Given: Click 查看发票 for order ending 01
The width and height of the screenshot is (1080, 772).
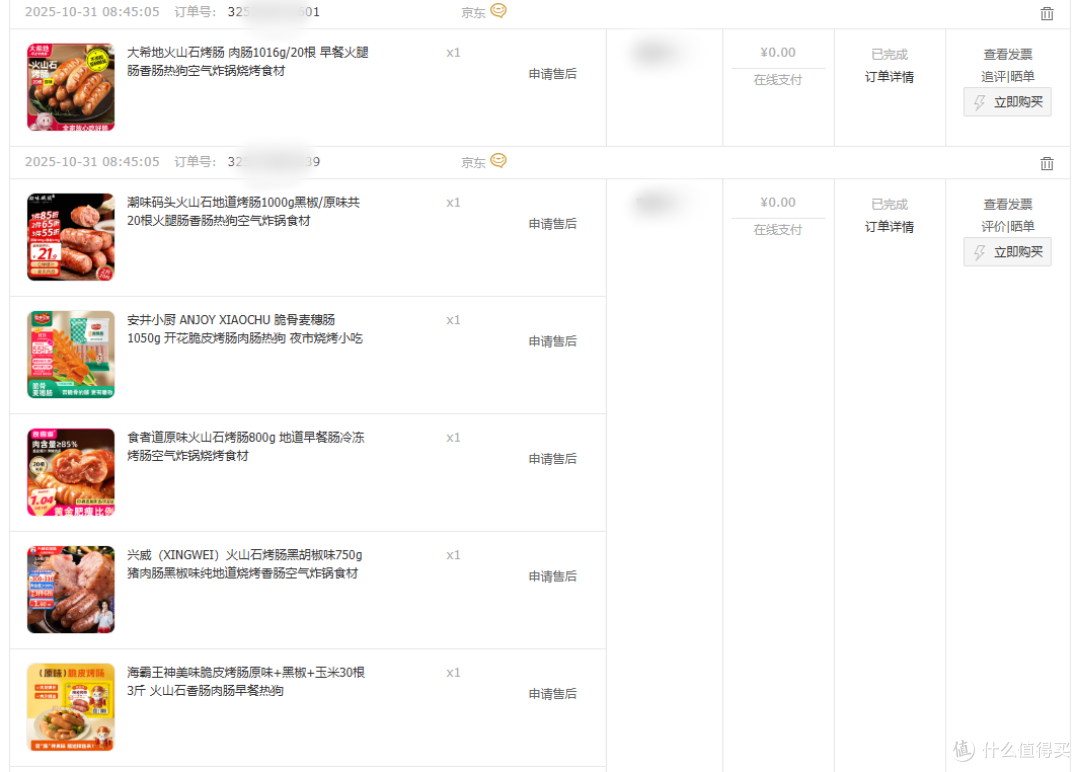Looking at the screenshot, I should point(1008,54).
